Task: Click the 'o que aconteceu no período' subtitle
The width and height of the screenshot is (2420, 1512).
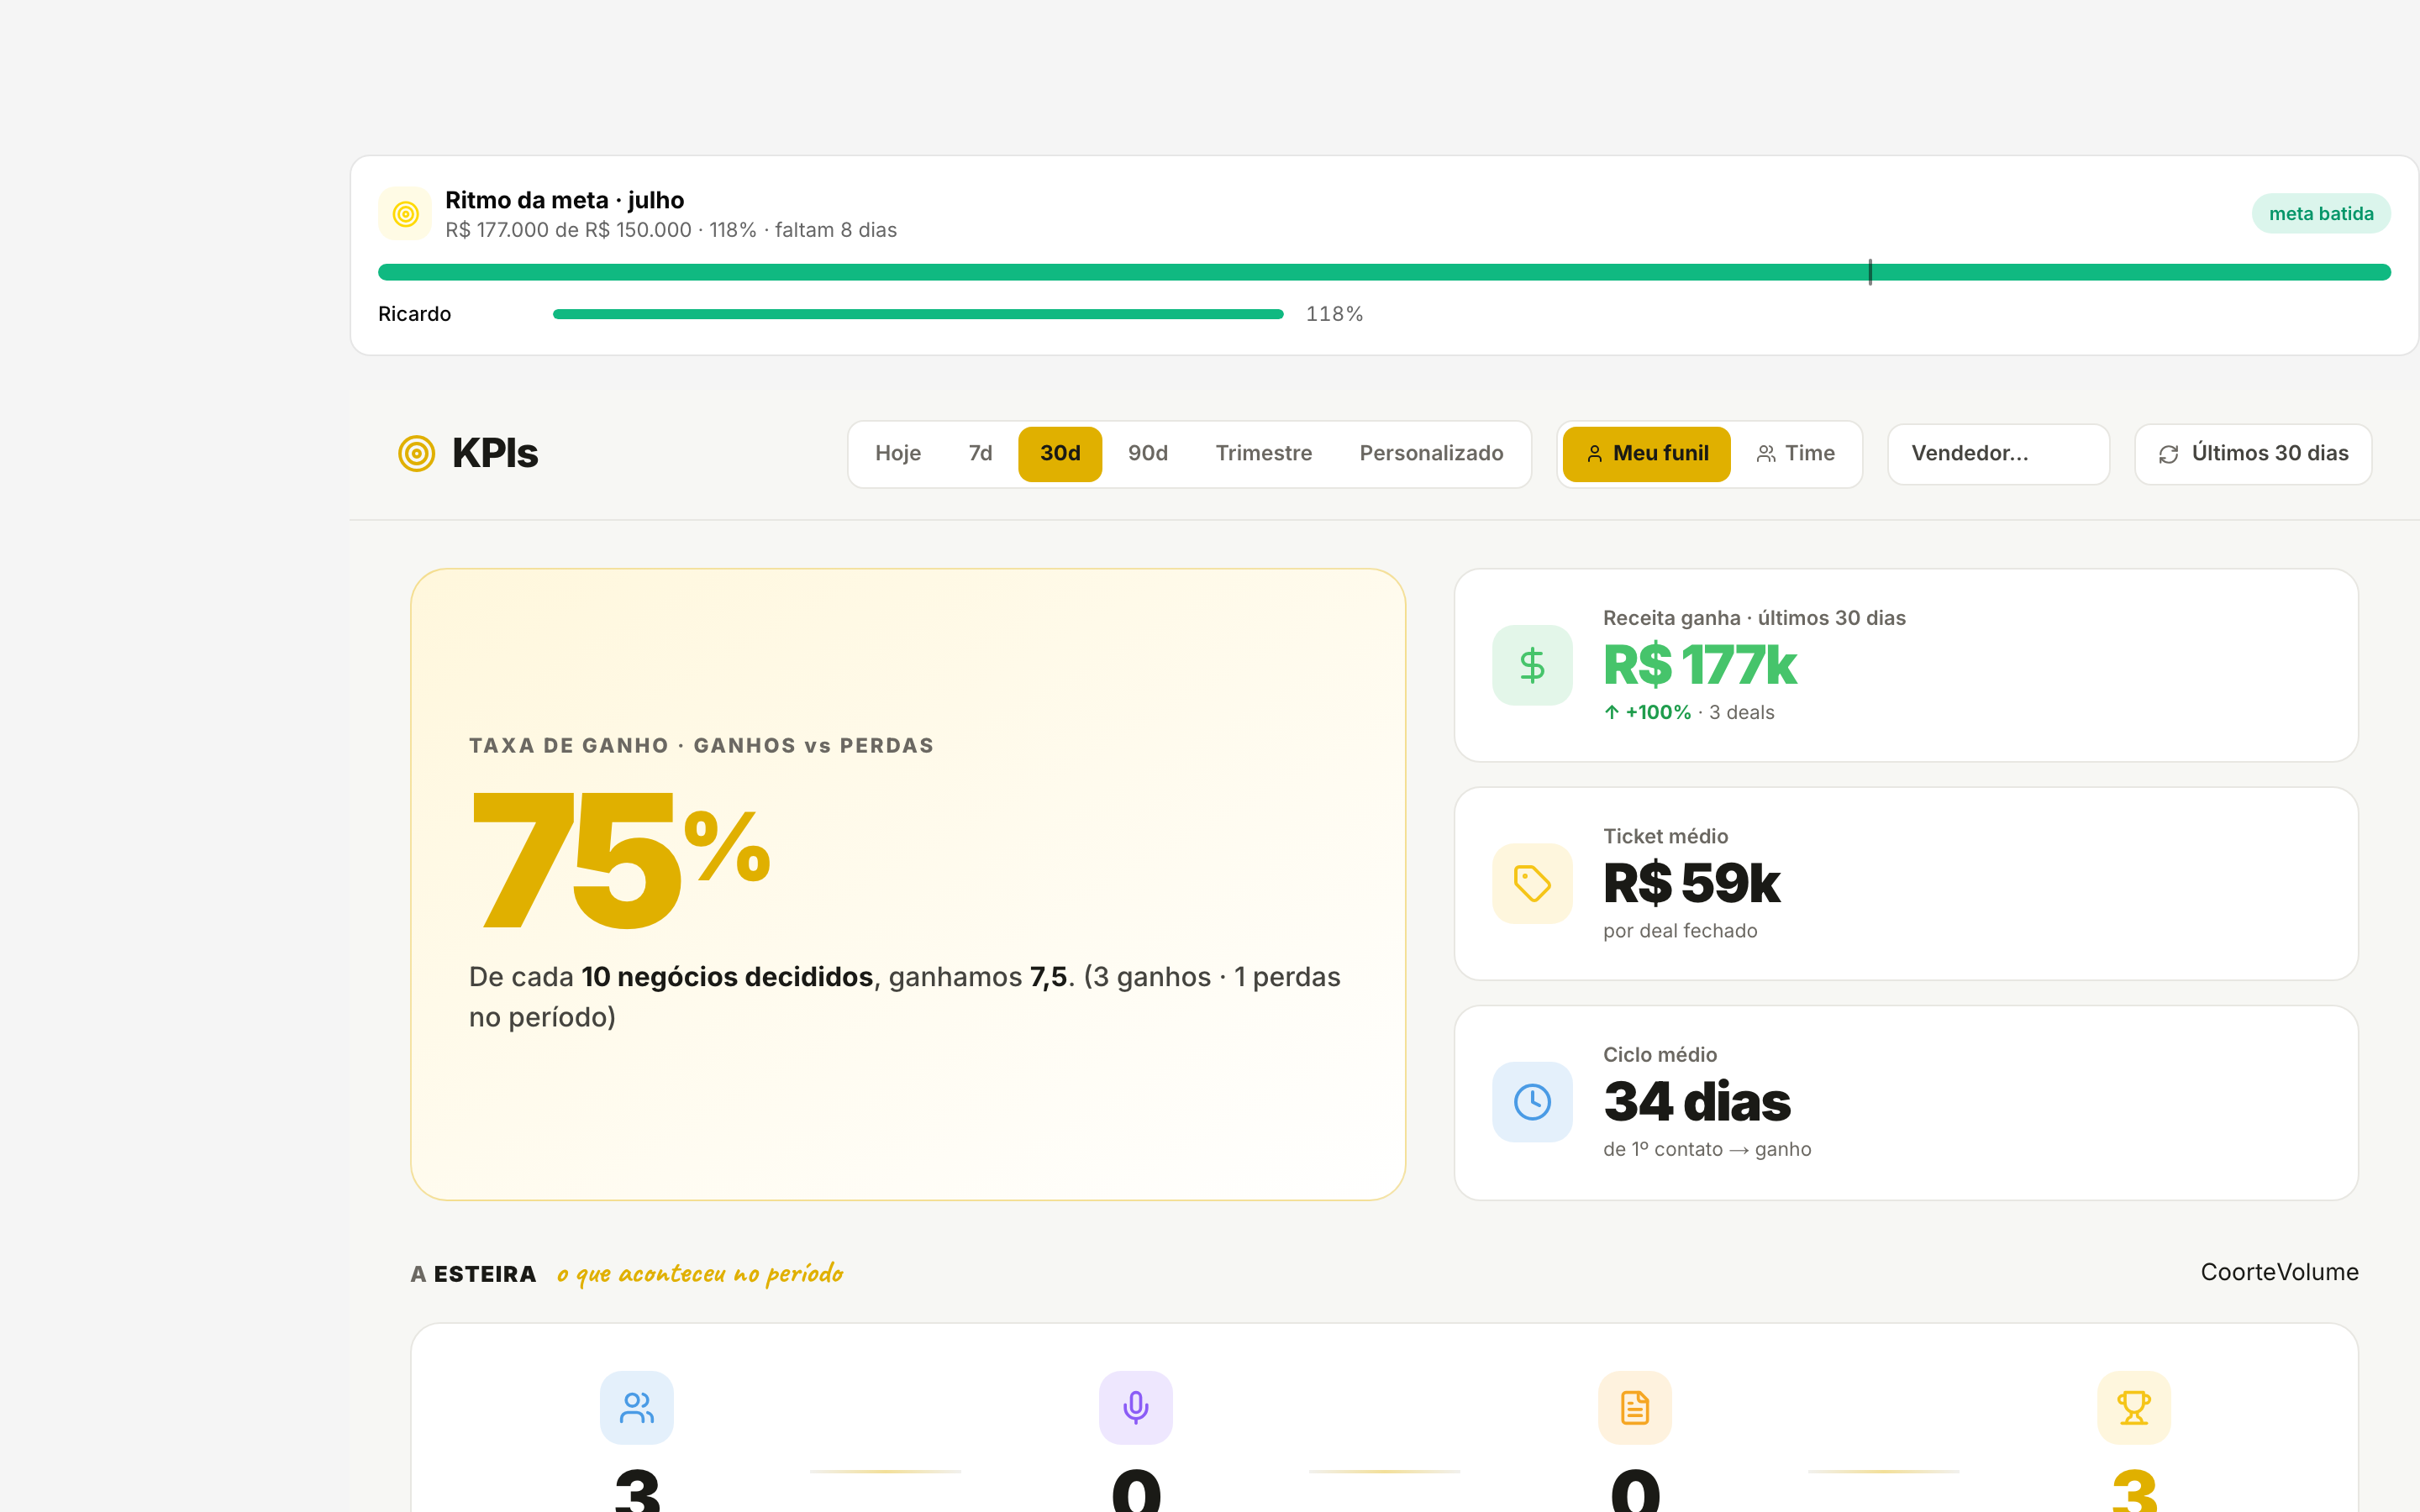Action: pyautogui.click(x=700, y=1274)
